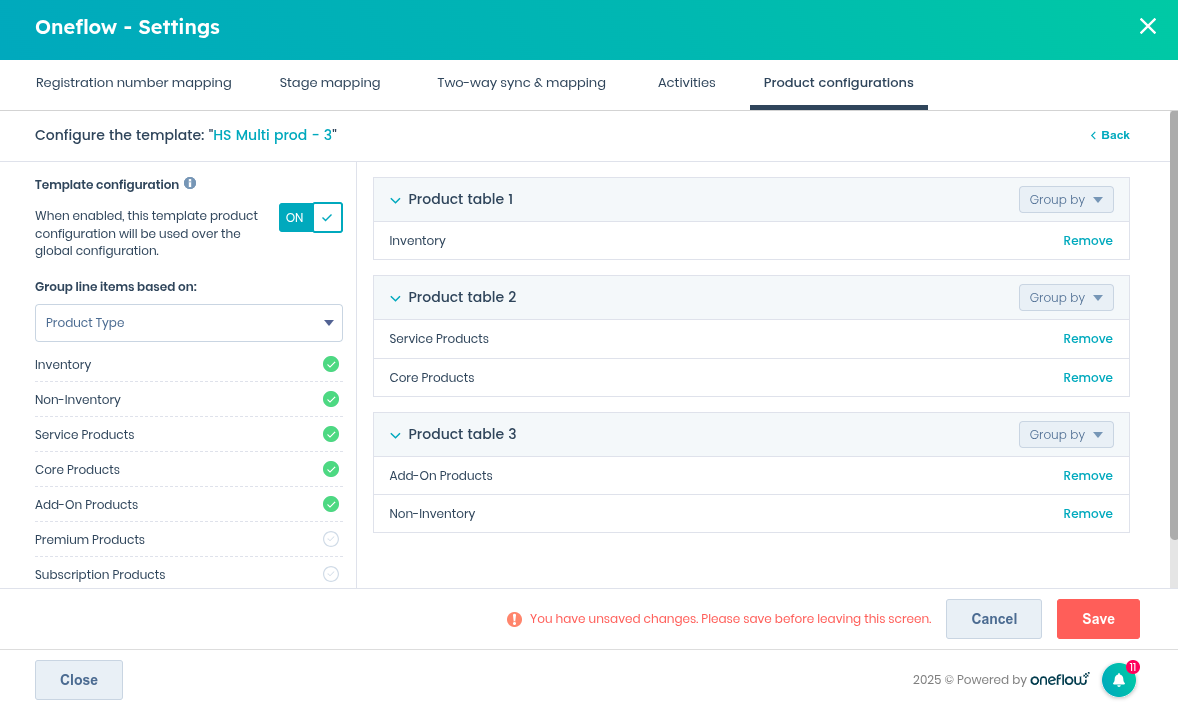Click the unsaved changes warning icon

(514, 619)
